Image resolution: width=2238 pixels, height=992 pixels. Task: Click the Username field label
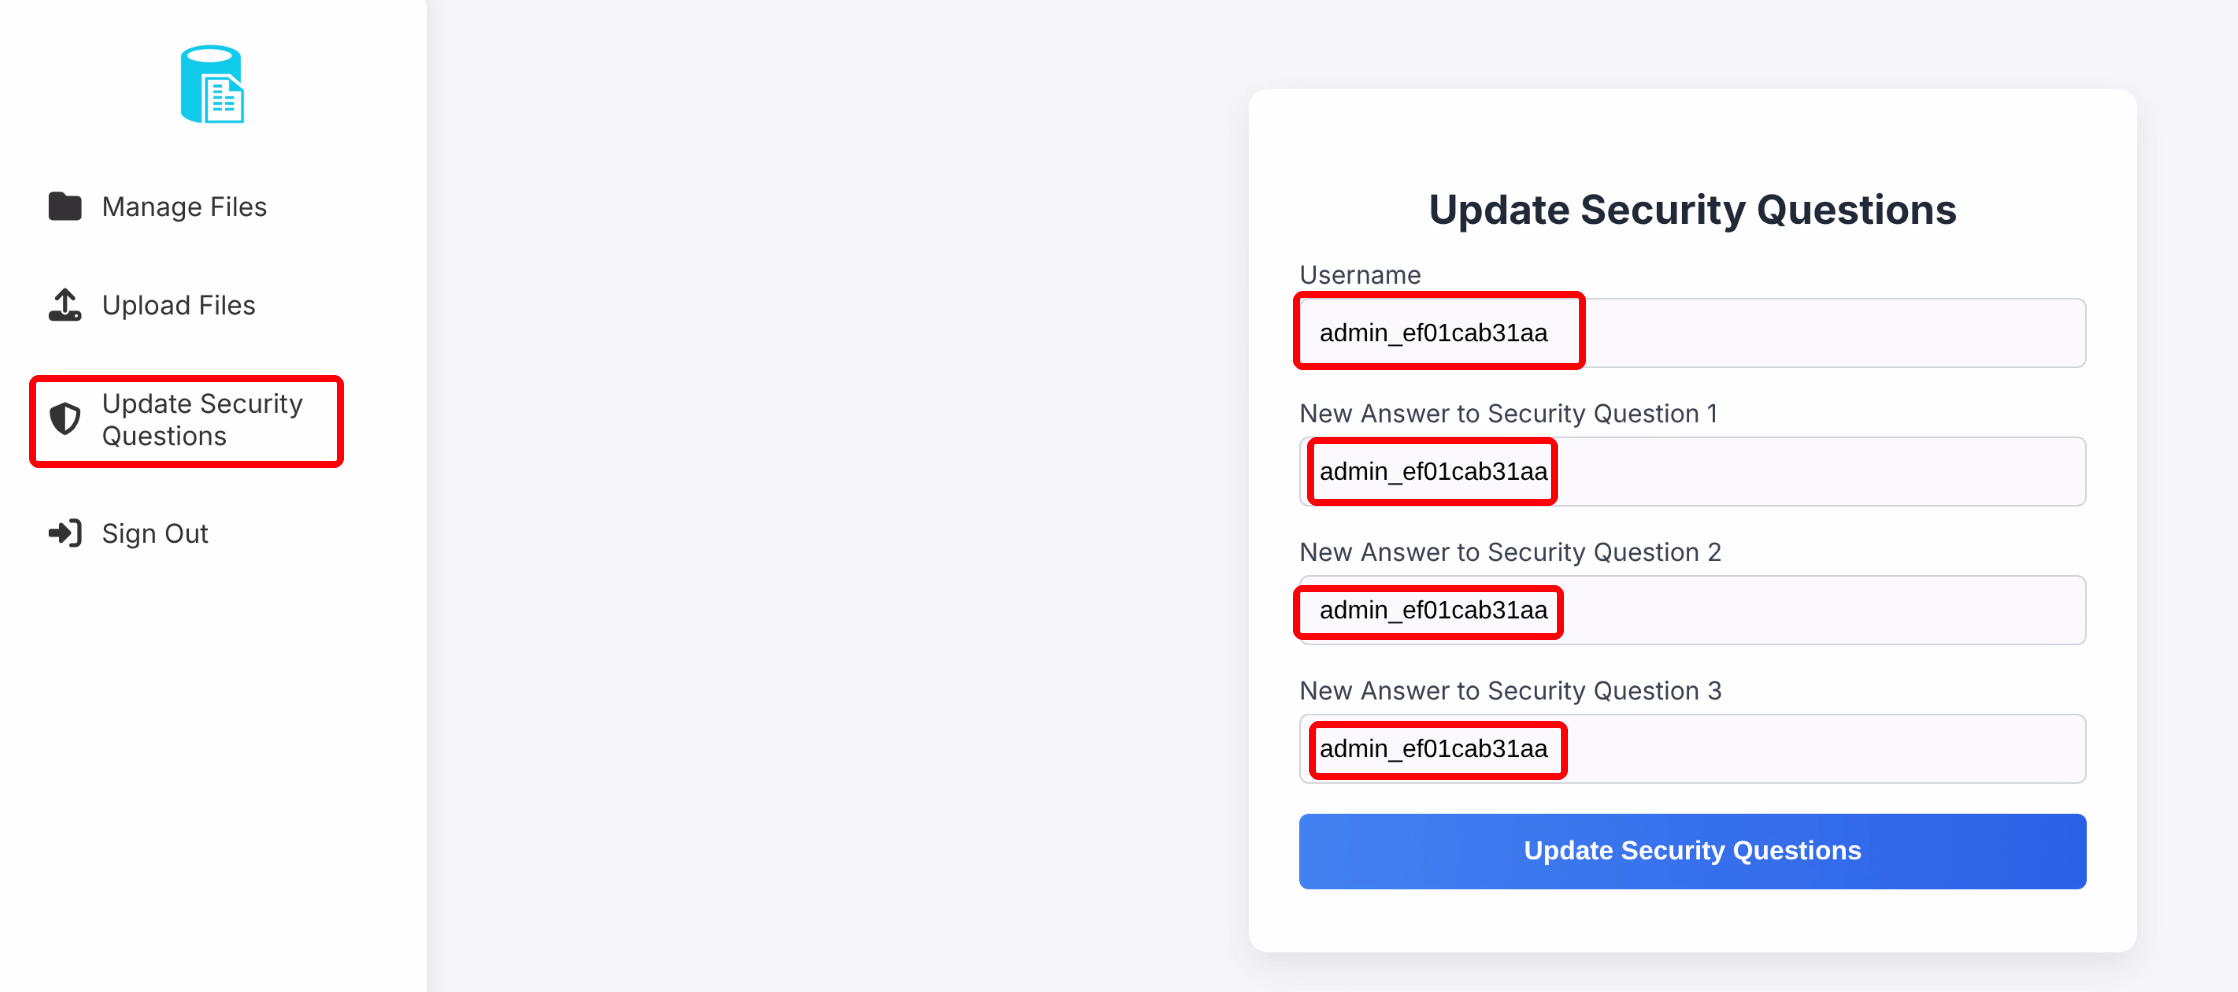(x=1360, y=275)
